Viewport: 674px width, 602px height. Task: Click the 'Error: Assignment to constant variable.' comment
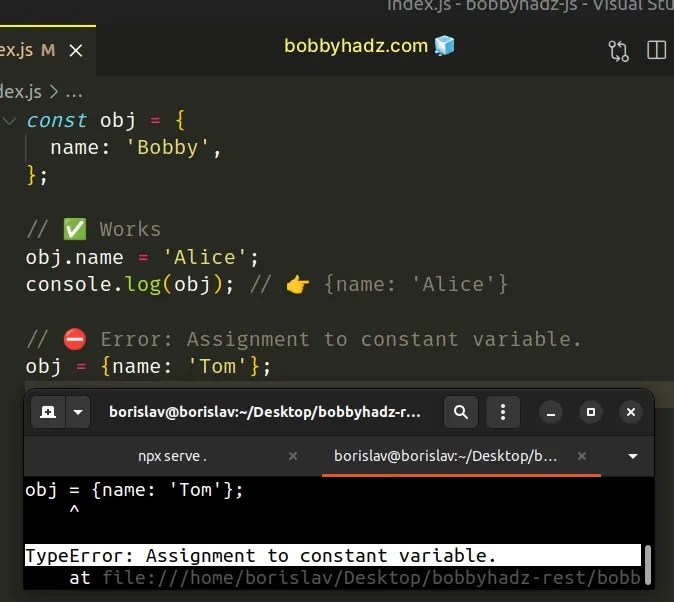pyautogui.click(x=303, y=339)
